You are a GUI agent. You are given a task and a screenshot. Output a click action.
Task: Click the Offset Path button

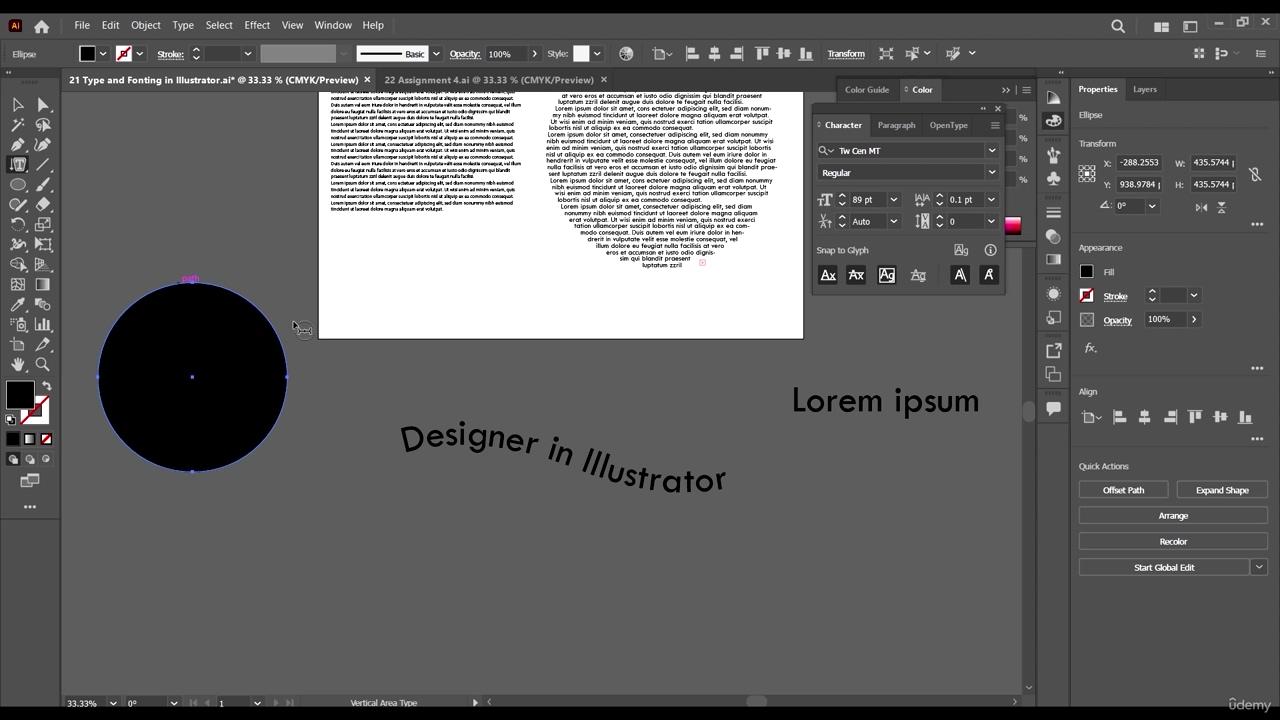pyautogui.click(x=1123, y=490)
